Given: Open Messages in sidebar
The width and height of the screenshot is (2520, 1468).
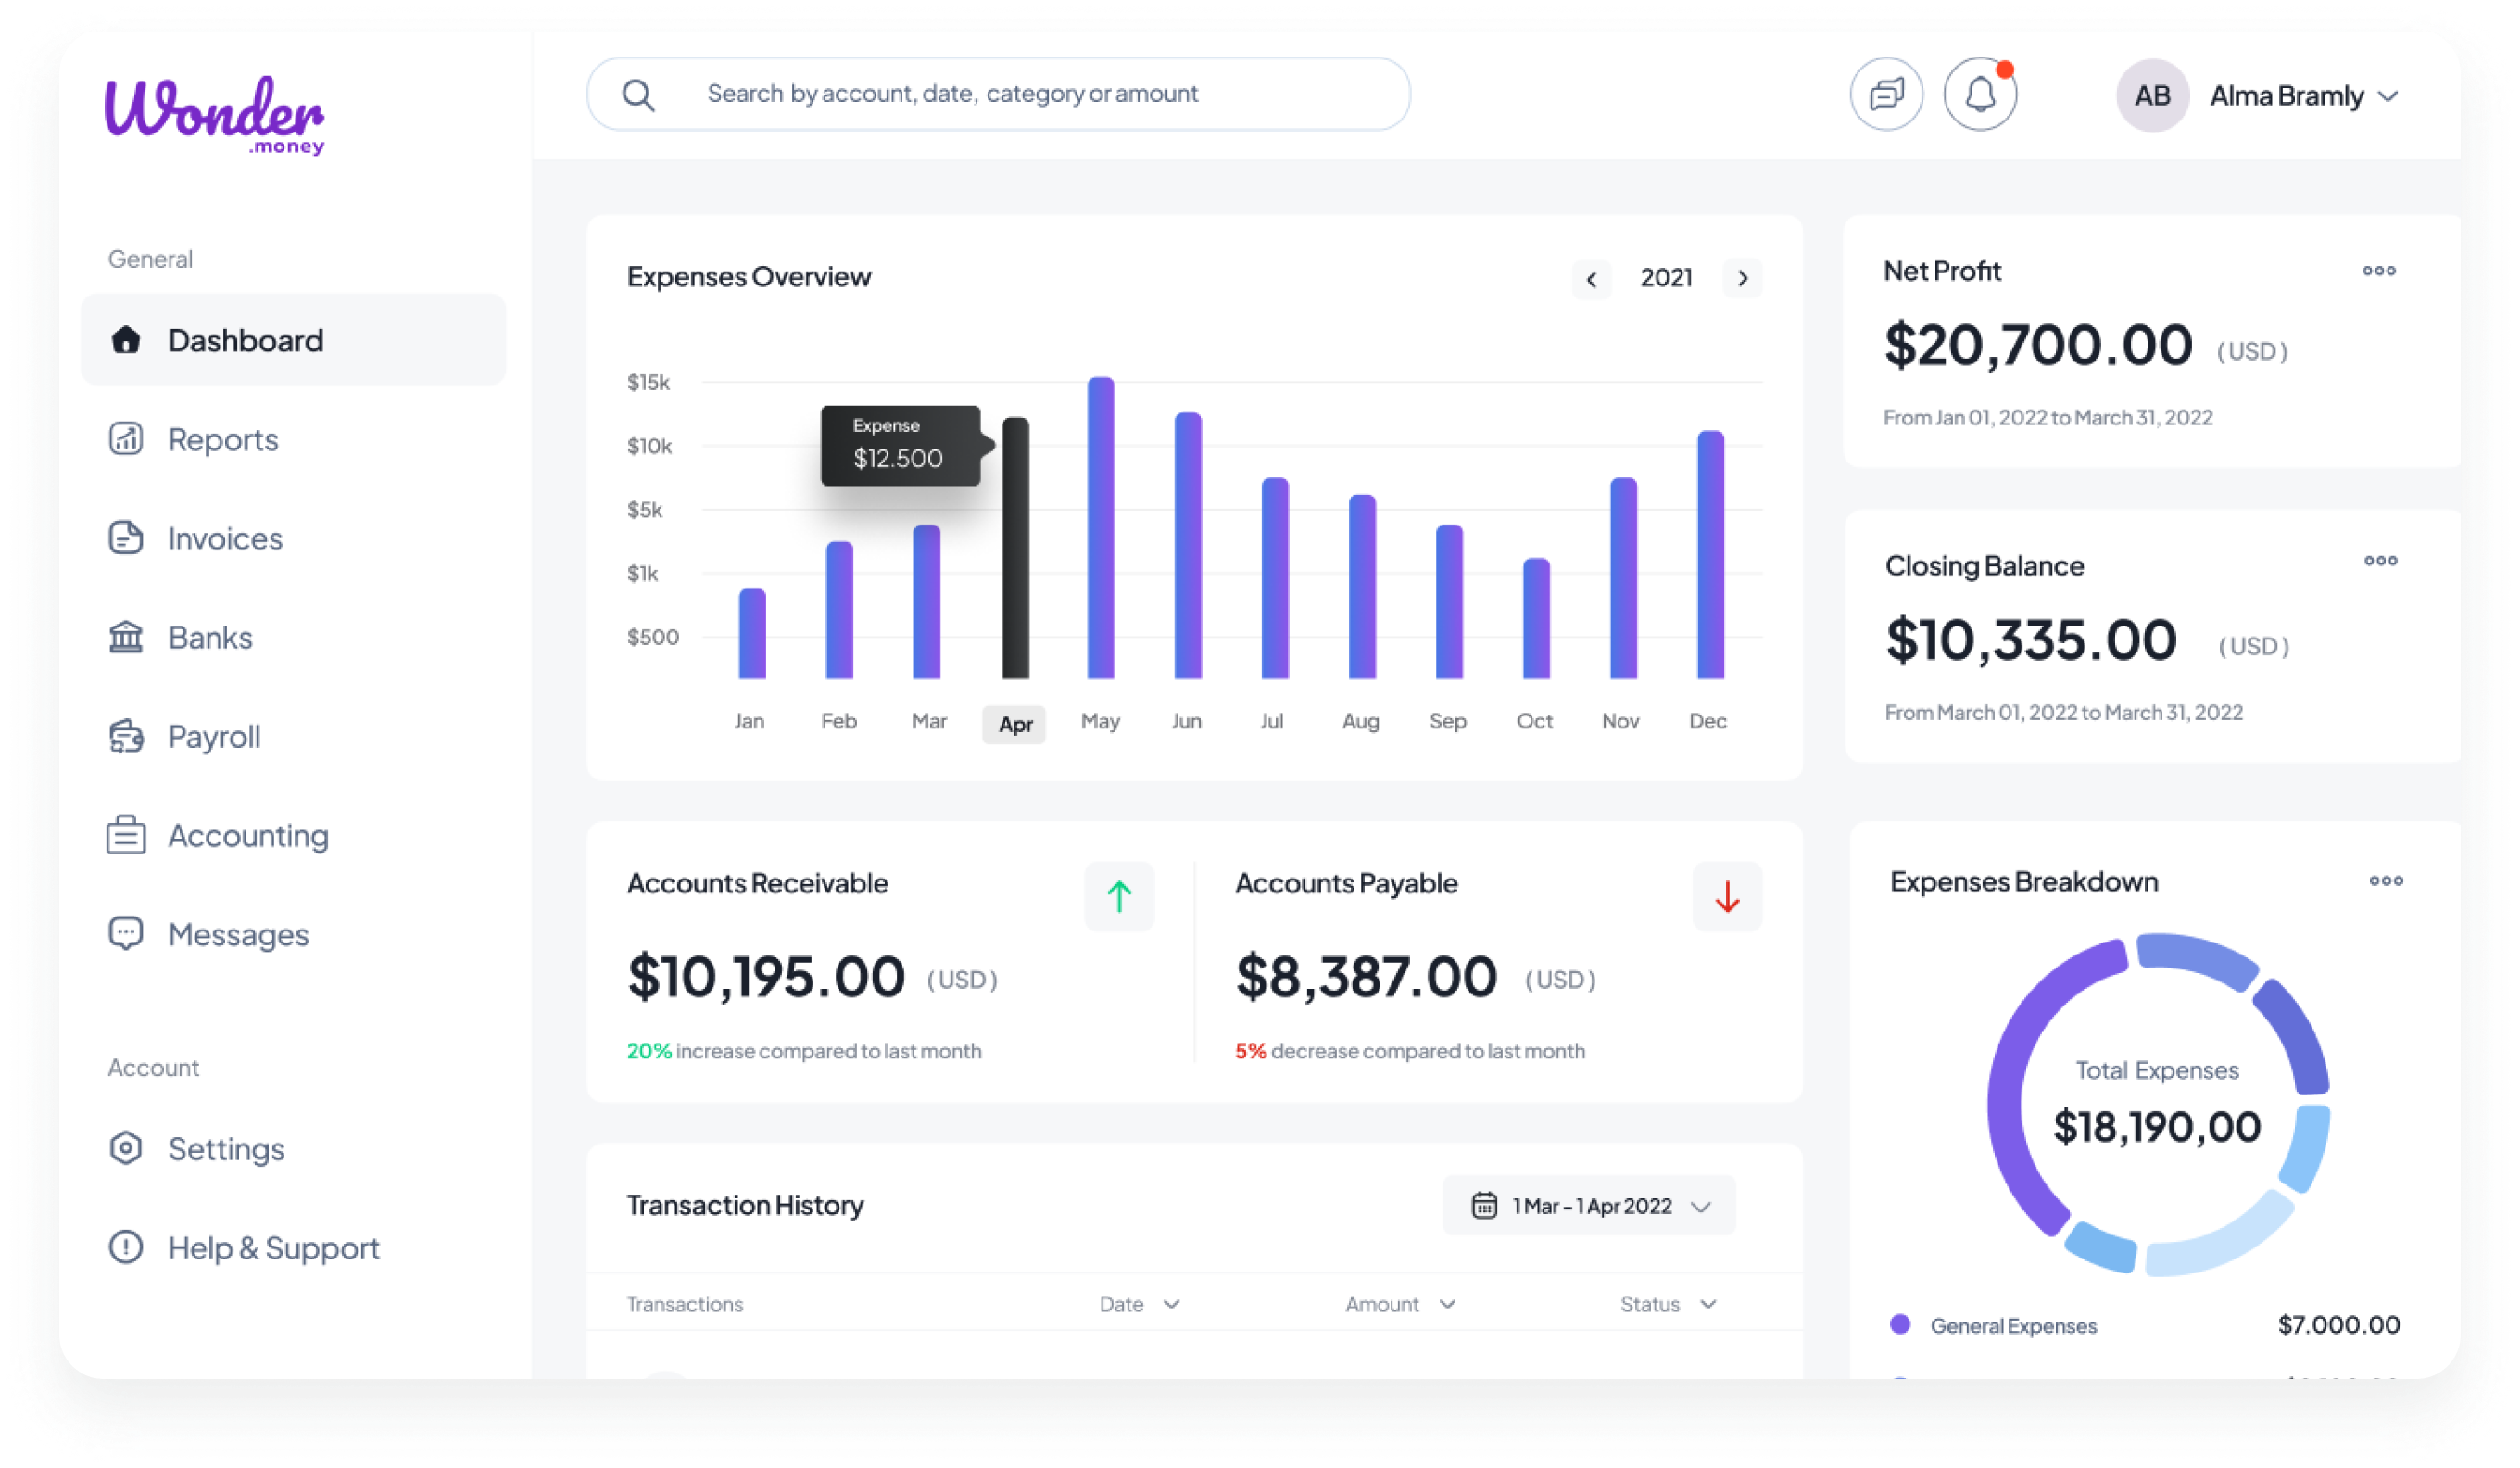Looking at the screenshot, I should [x=293, y=934].
